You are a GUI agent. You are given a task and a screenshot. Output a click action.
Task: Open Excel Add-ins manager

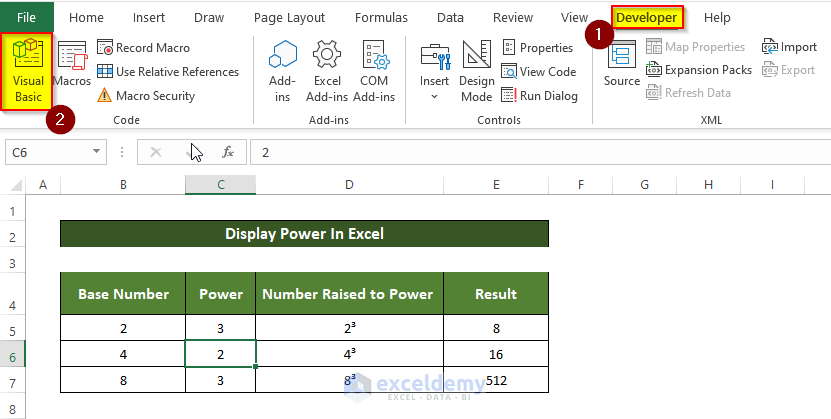tap(327, 71)
